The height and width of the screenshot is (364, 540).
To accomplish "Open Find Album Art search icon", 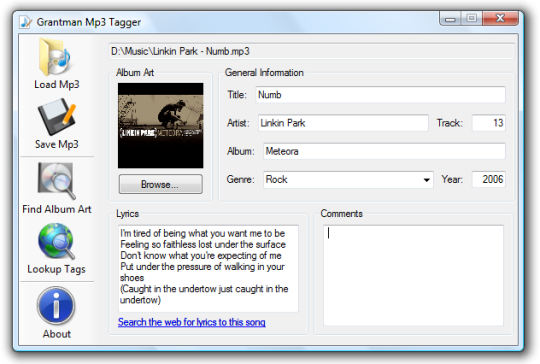I will [57, 181].
